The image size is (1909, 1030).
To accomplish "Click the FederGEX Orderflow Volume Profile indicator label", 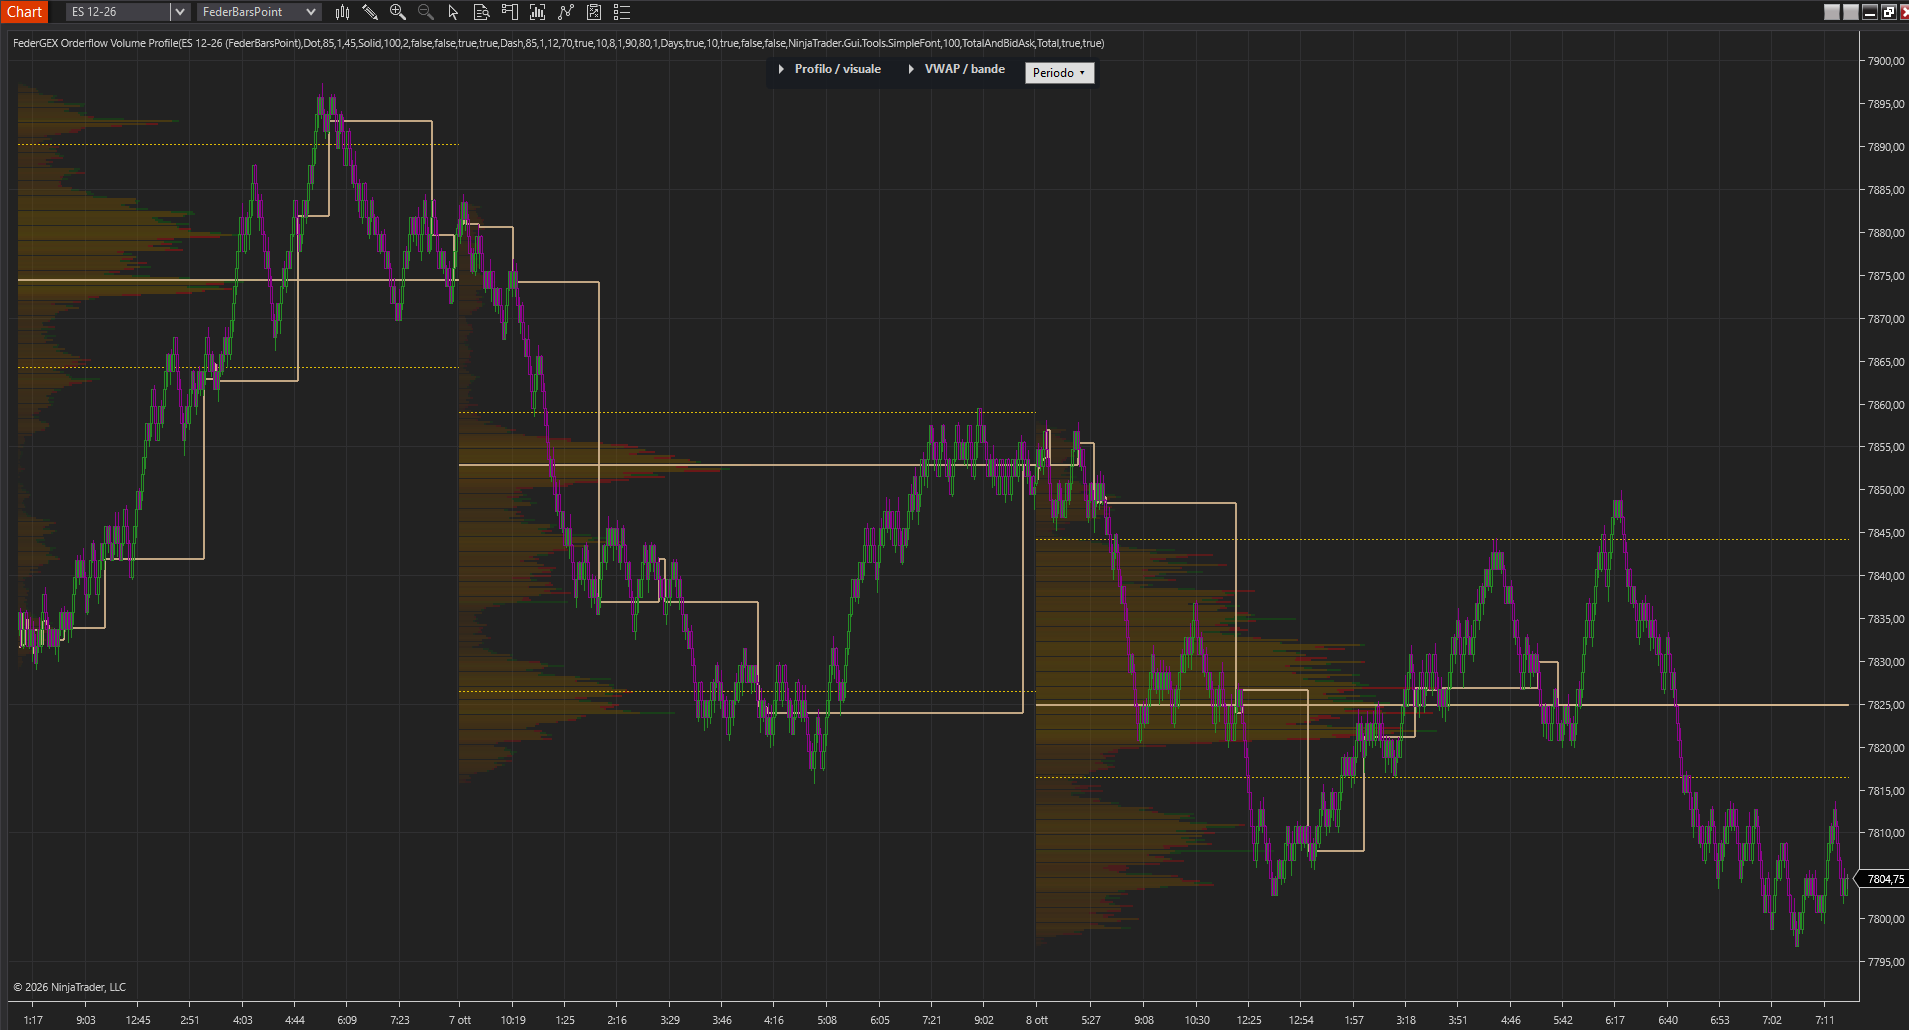I will [x=558, y=43].
